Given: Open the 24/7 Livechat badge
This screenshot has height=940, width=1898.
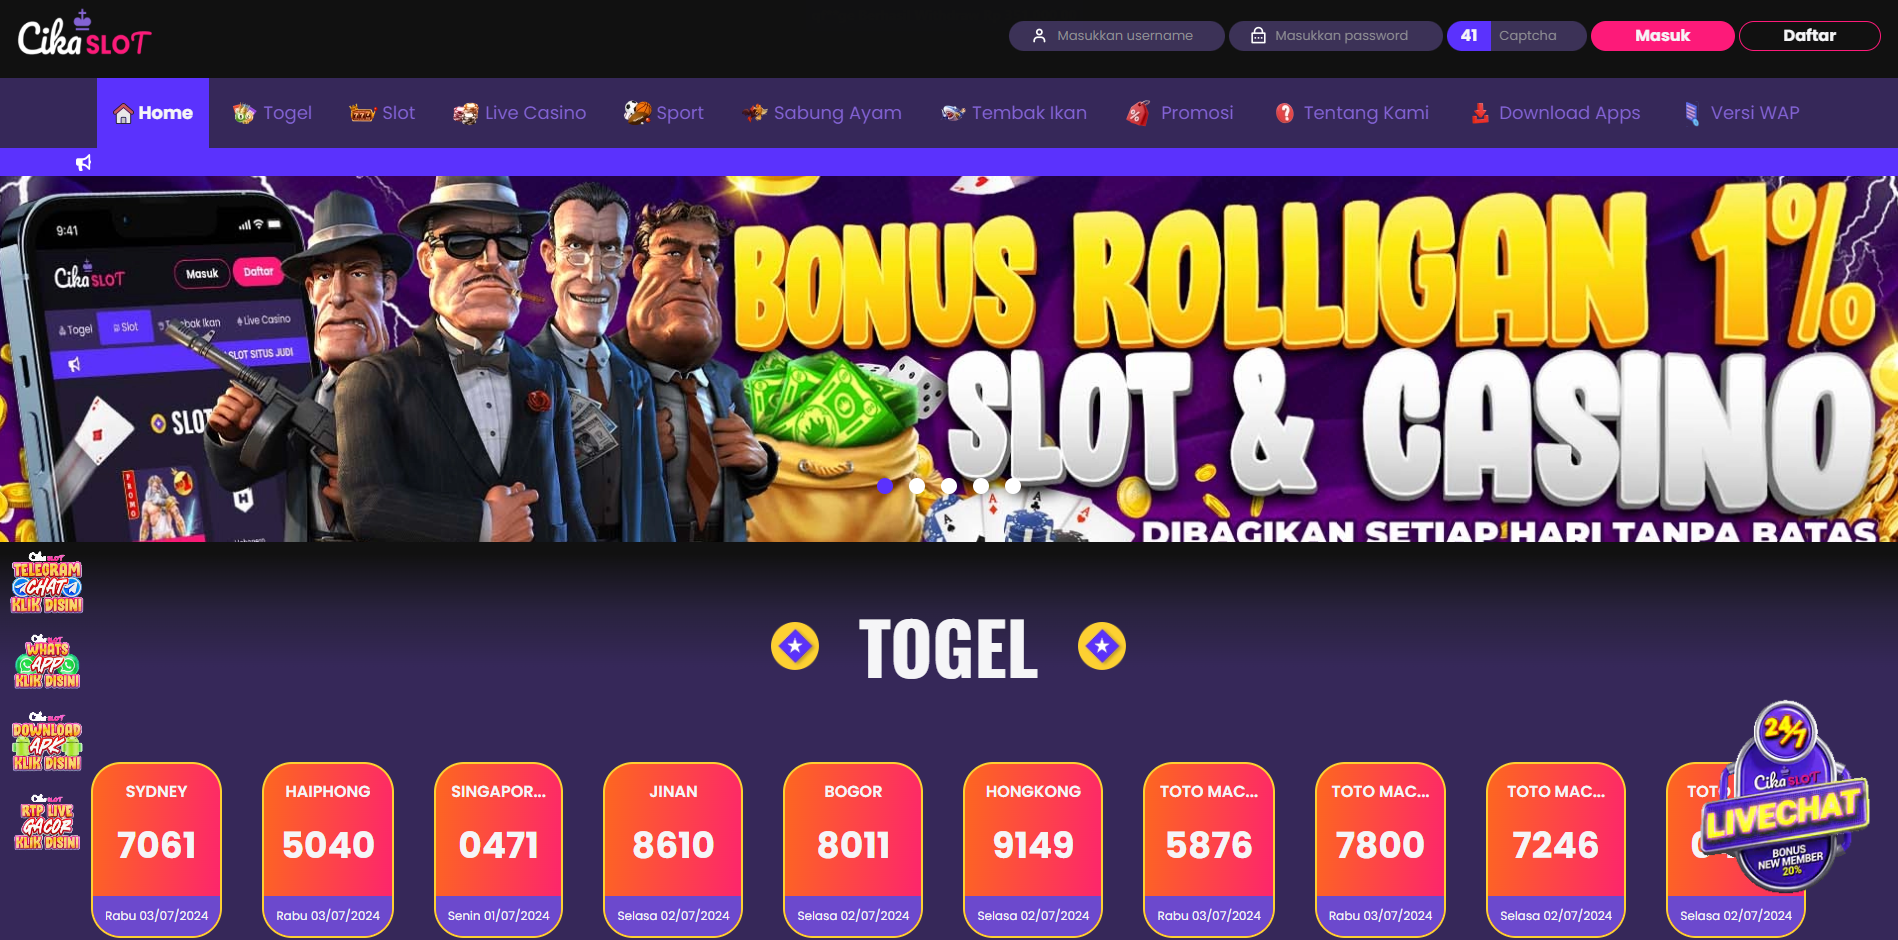Looking at the screenshot, I should pyautogui.click(x=1785, y=797).
